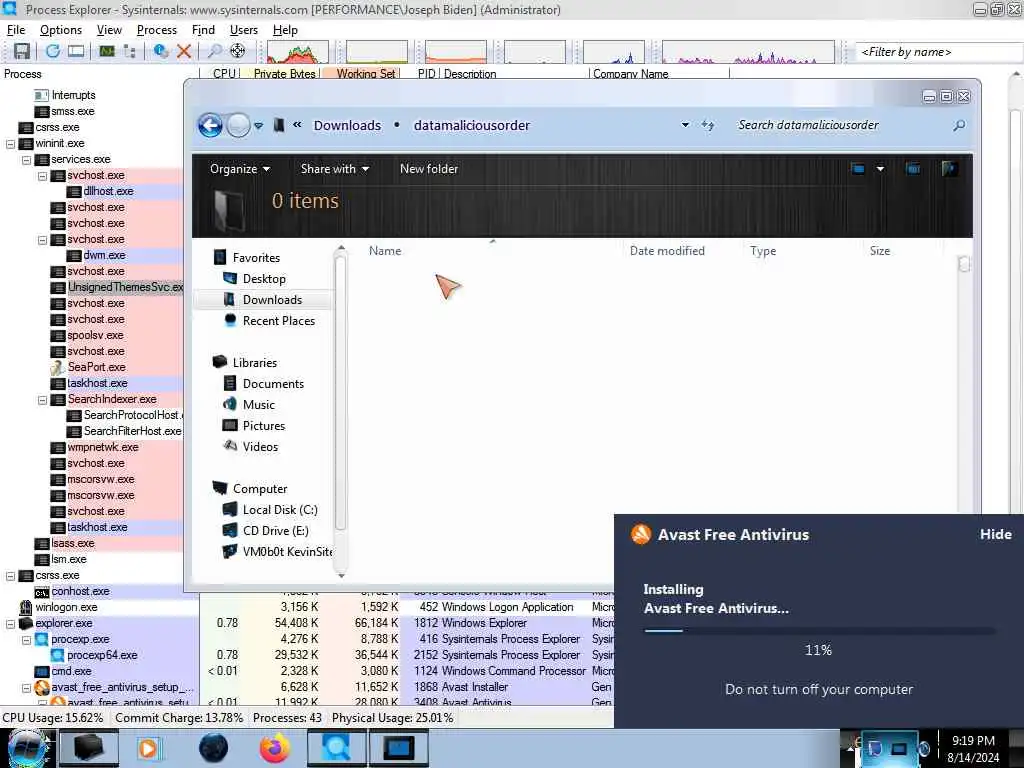Select the lsass.exe process row
The width and height of the screenshot is (1024, 768).
click(x=72, y=543)
